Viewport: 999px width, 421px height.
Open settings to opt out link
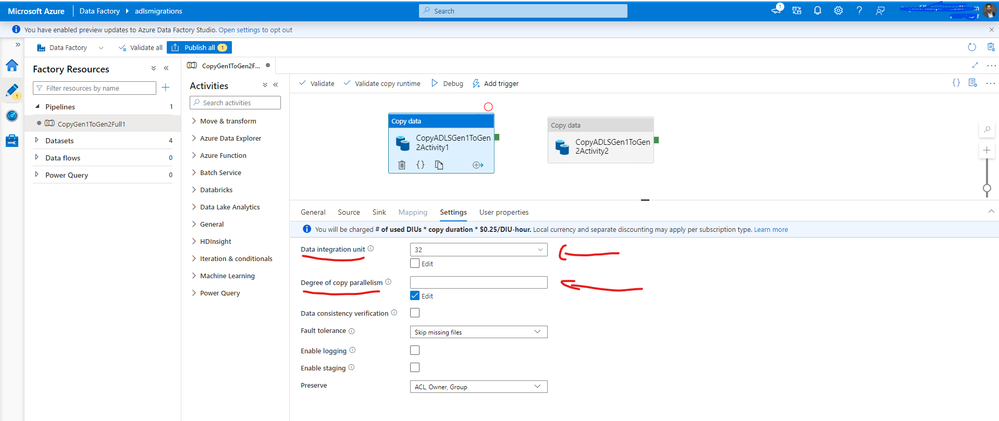click(255, 30)
